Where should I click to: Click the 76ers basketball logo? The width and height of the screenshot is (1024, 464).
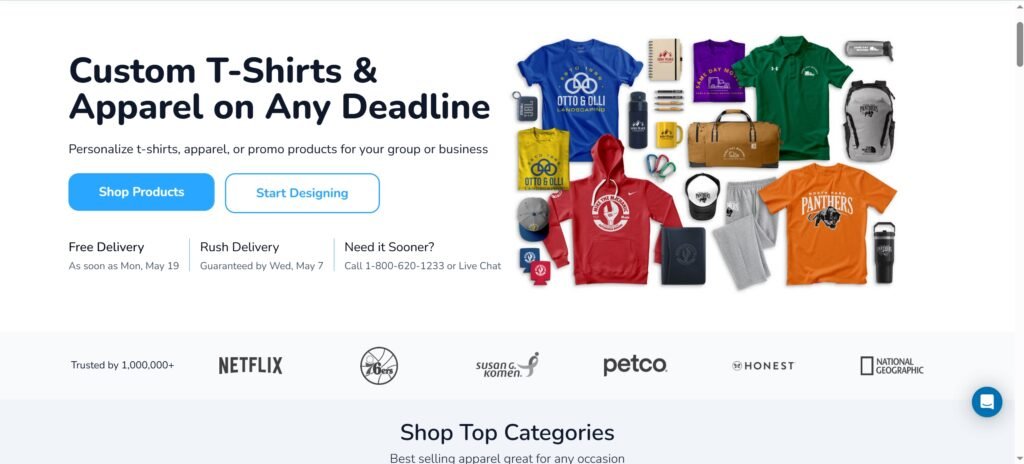pyautogui.click(x=379, y=365)
